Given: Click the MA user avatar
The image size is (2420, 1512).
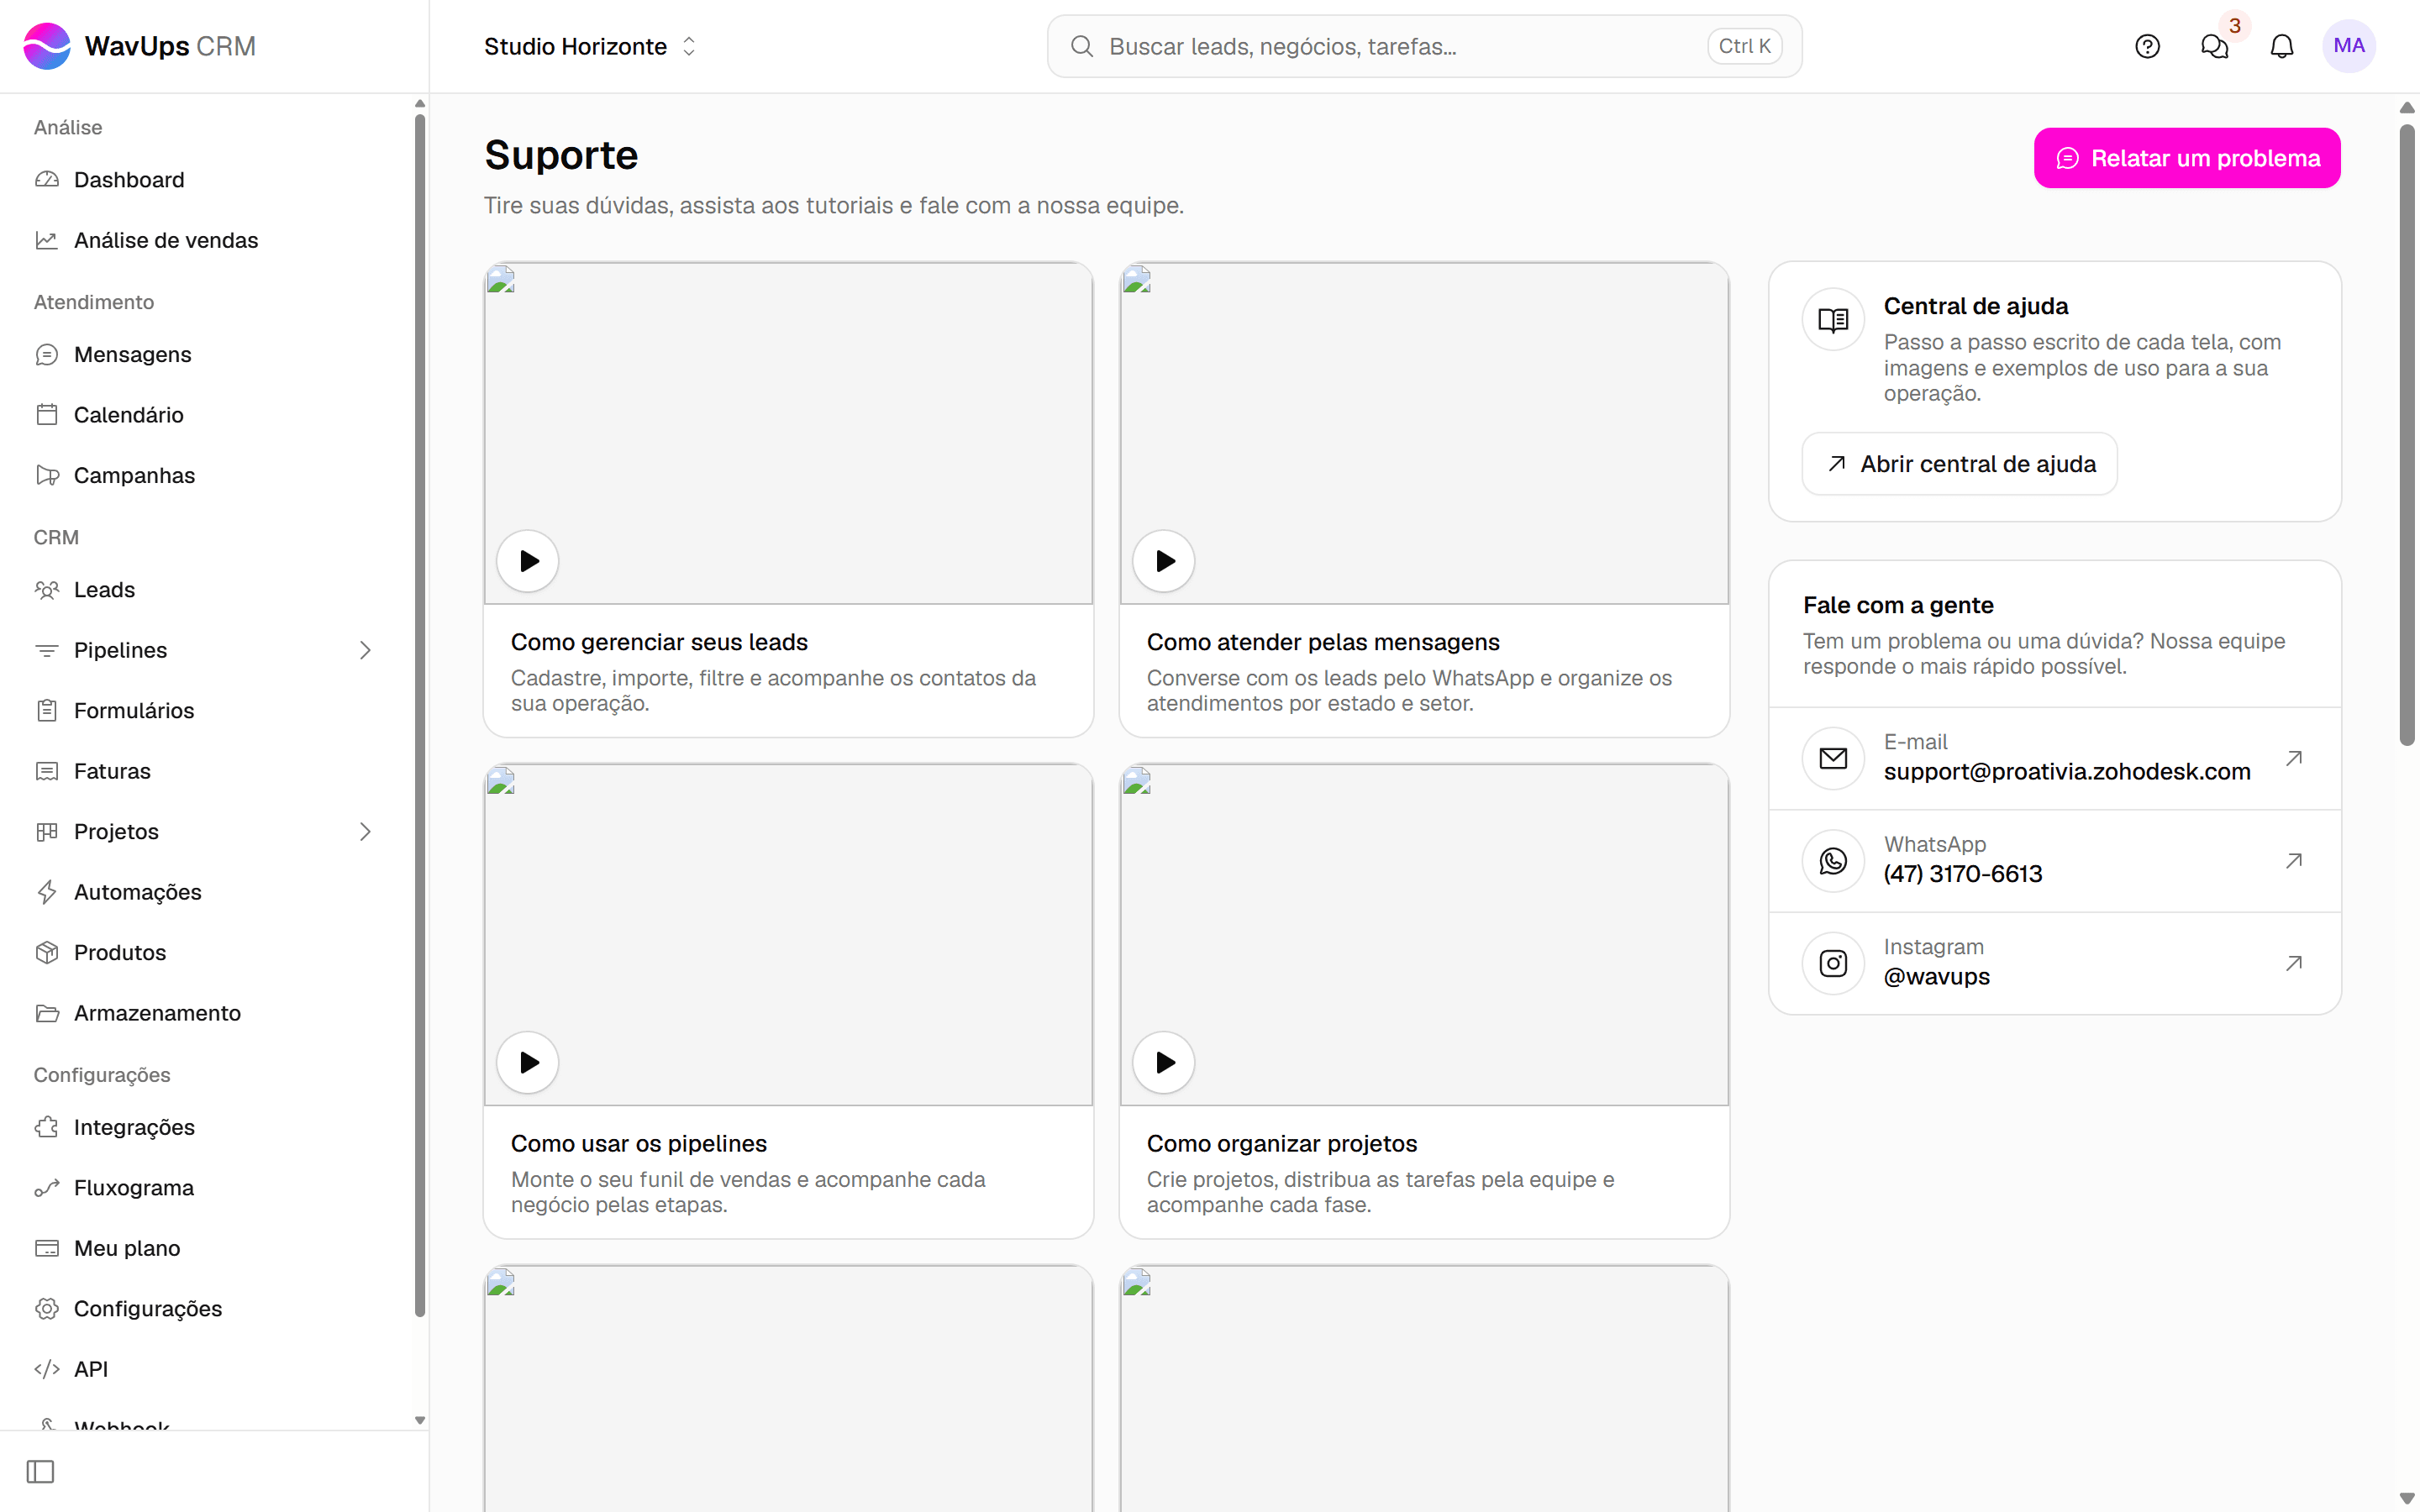Looking at the screenshot, I should [x=2348, y=46].
